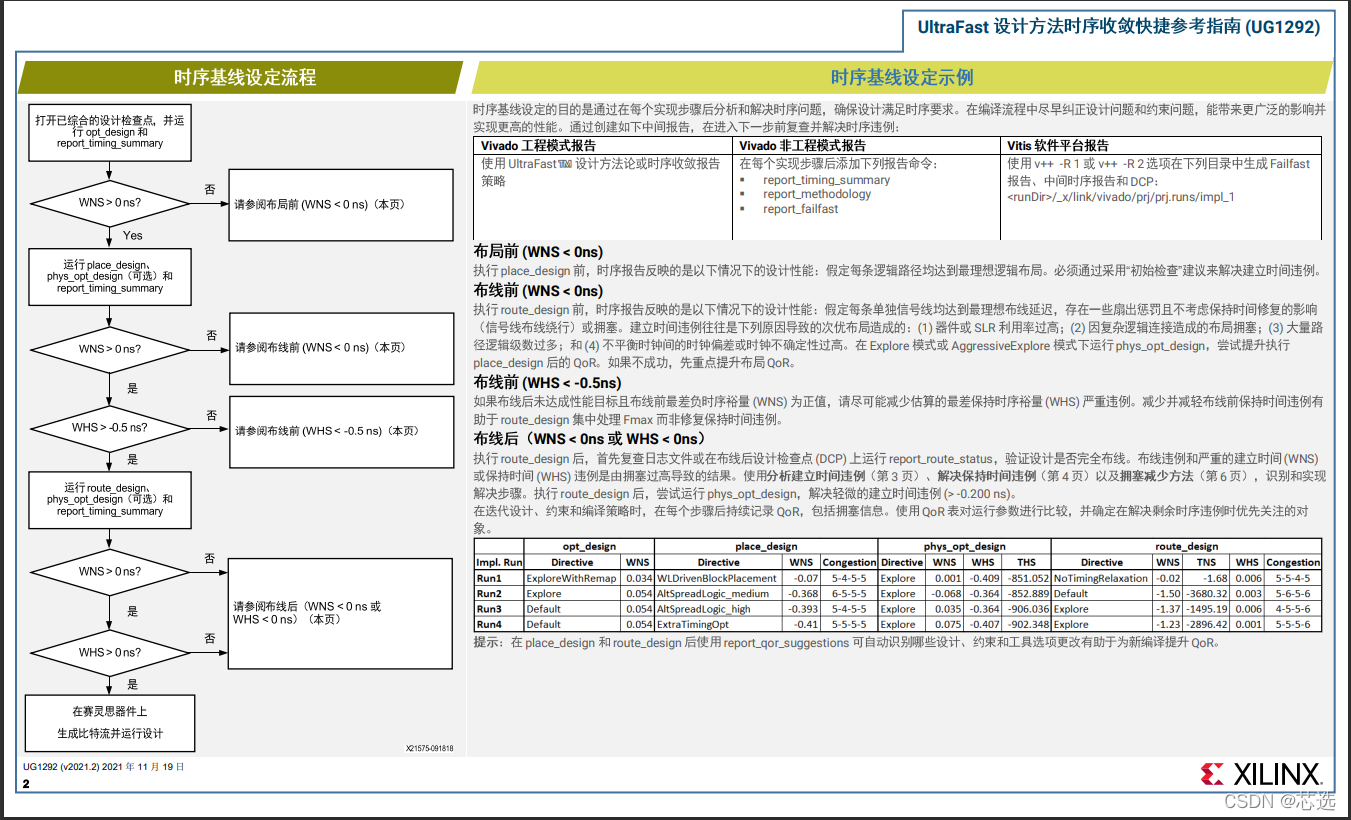
Task: Open the reference 请参阅布局前 (WNS < 0 ns)(本页)
Action: tap(341, 204)
